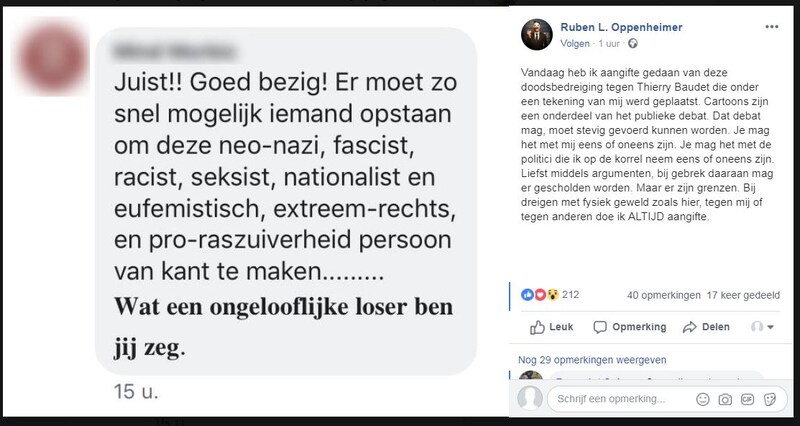
Task: Click the public globe privacy icon
Action: pos(634,43)
